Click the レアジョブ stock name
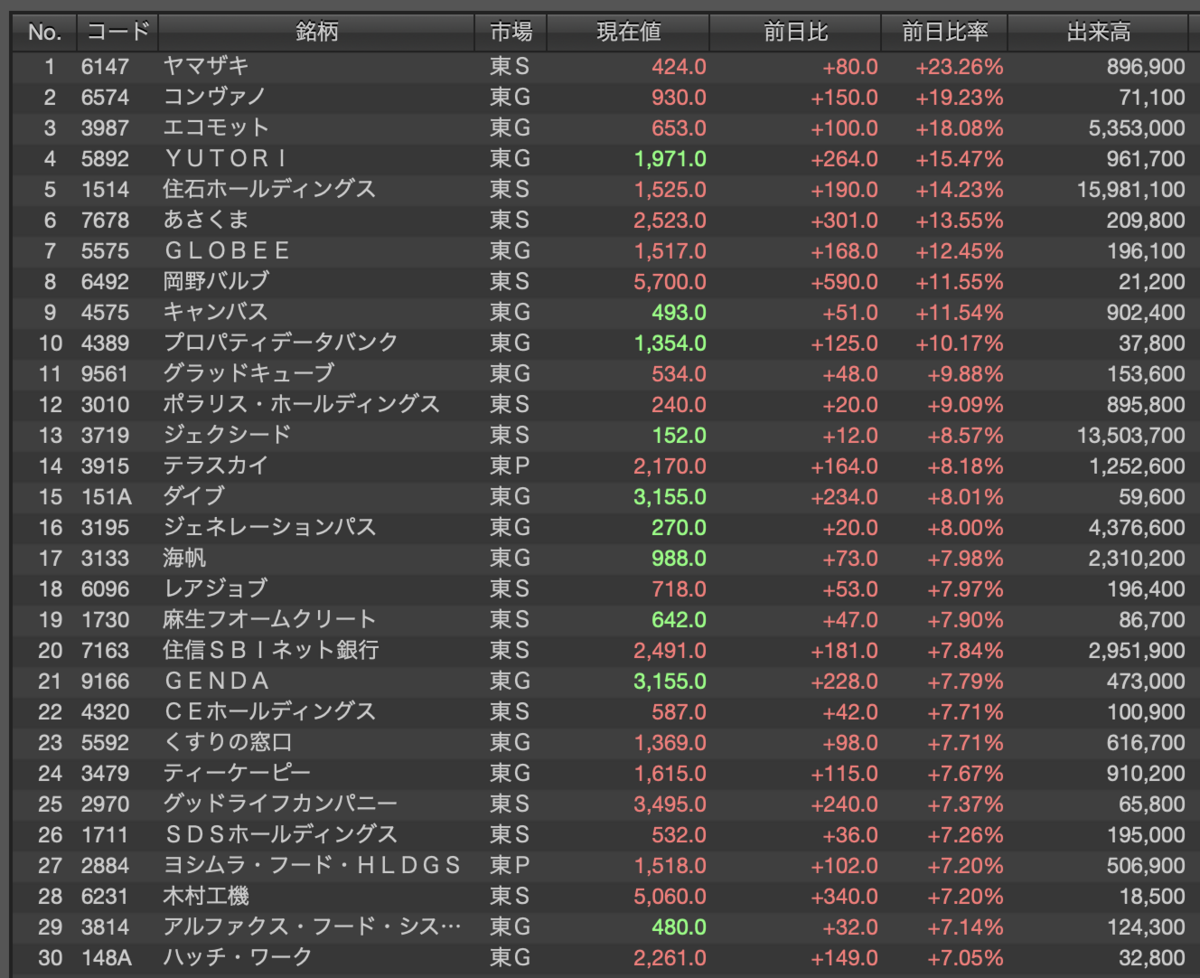Image resolution: width=1200 pixels, height=978 pixels. pos(216,589)
